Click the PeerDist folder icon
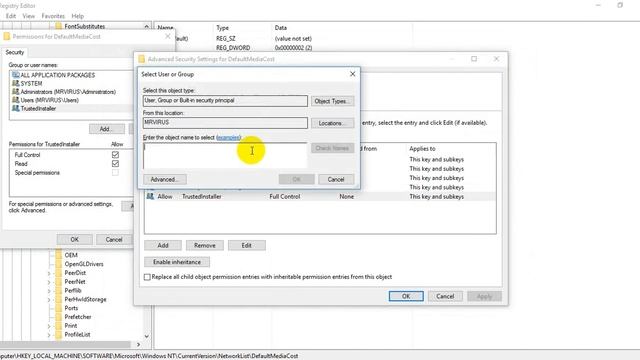The width and height of the screenshot is (640, 360). [58, 273]
